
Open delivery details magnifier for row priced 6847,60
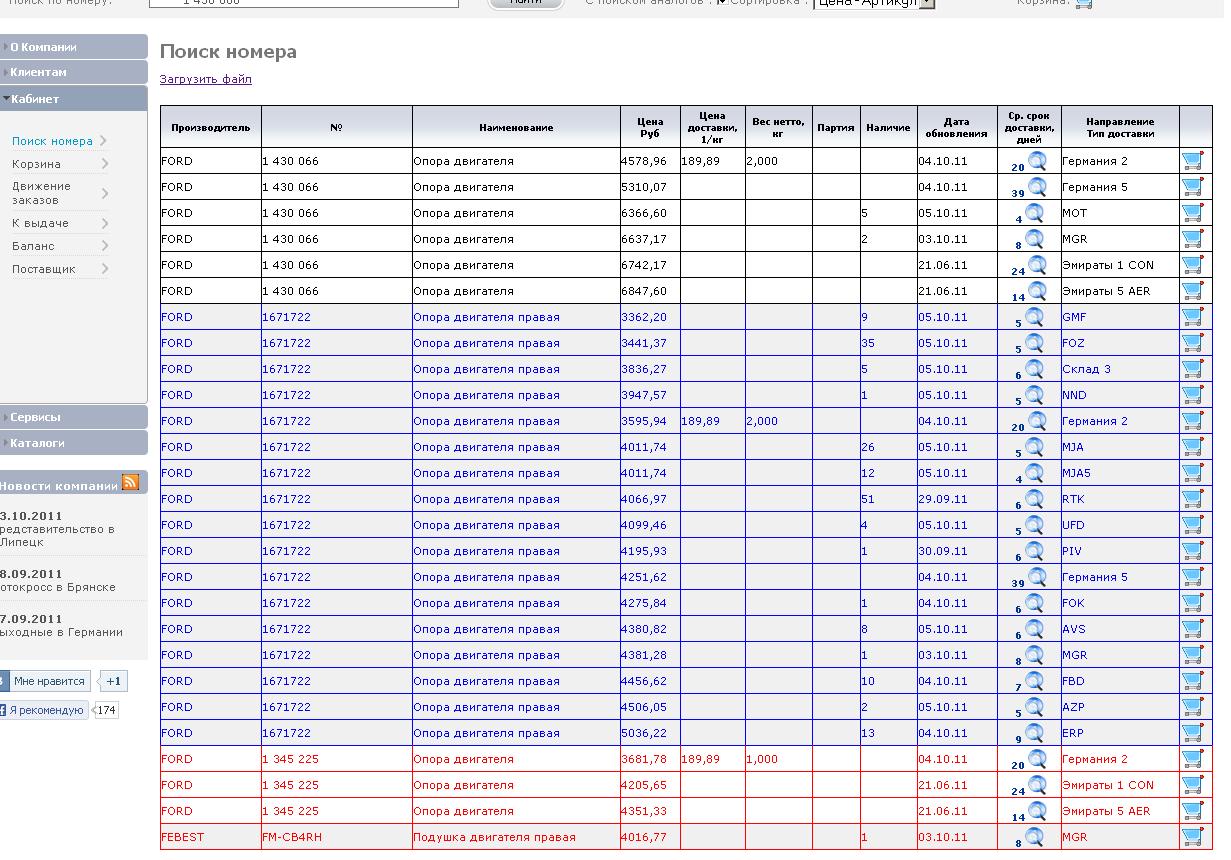pos(1037,290)
